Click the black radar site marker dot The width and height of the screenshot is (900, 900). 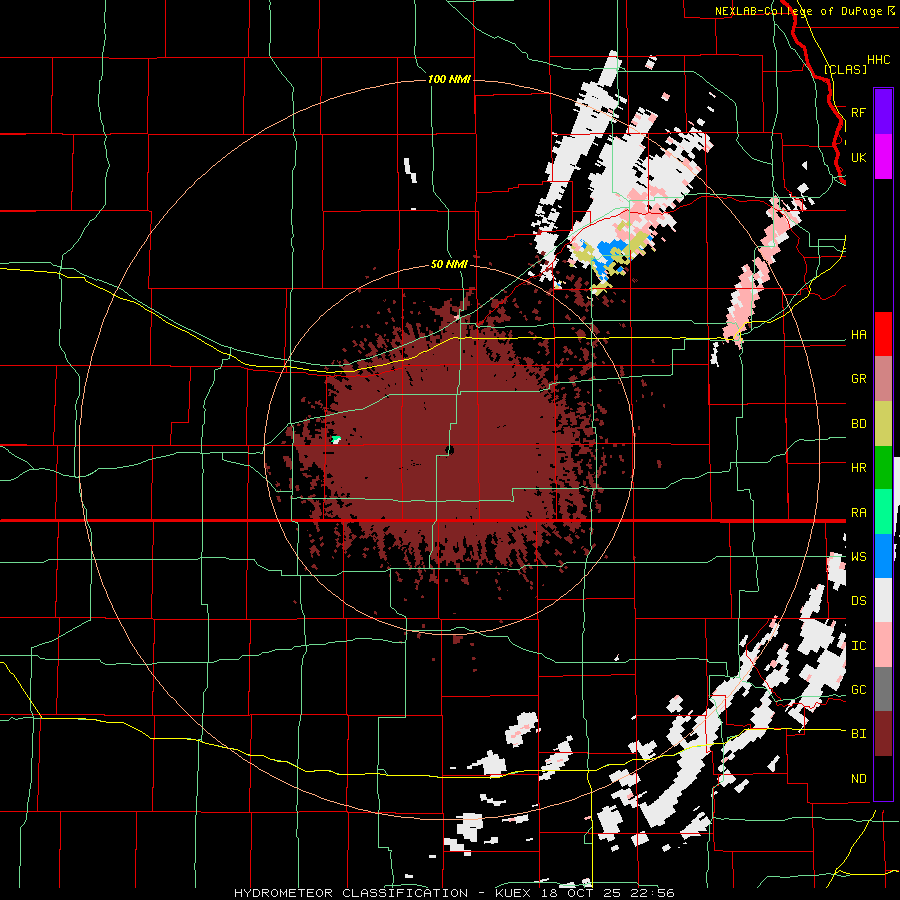tap(450, 451)
